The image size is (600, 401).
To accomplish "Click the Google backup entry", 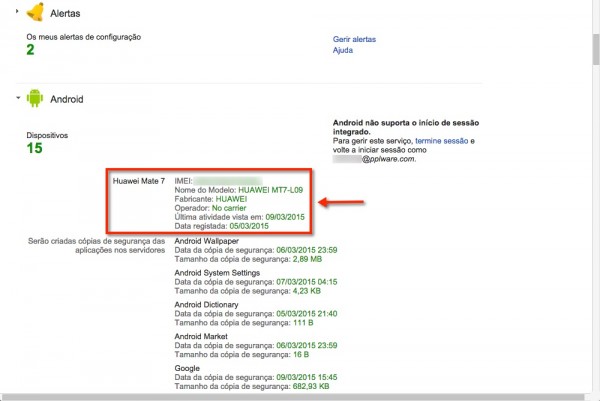I will pos(187,368).
